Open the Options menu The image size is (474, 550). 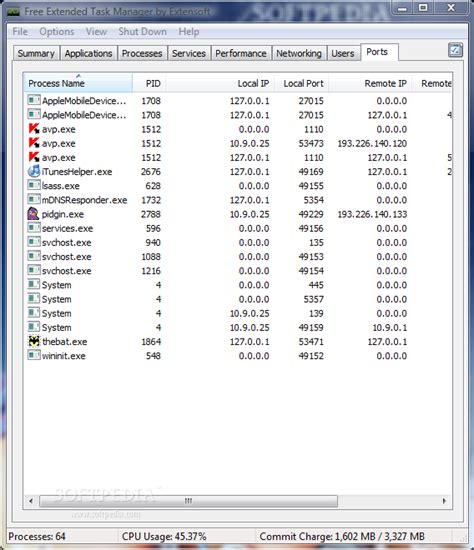tap(57, 32)
